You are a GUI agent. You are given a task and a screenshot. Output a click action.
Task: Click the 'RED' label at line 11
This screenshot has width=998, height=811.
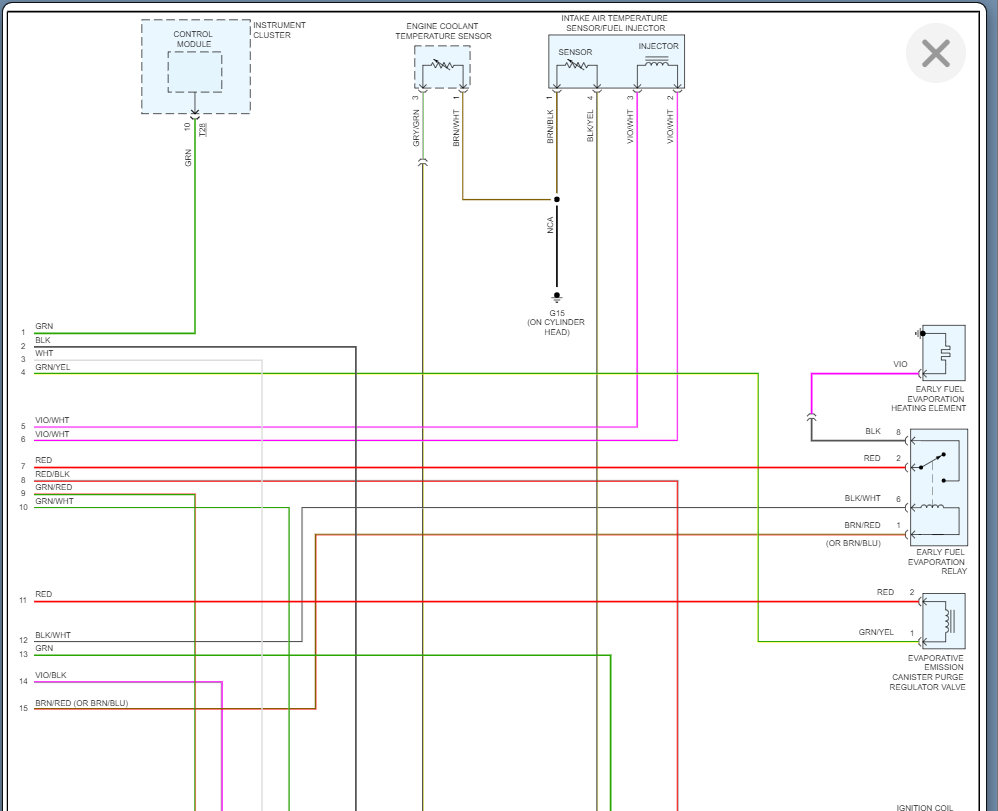43,595
